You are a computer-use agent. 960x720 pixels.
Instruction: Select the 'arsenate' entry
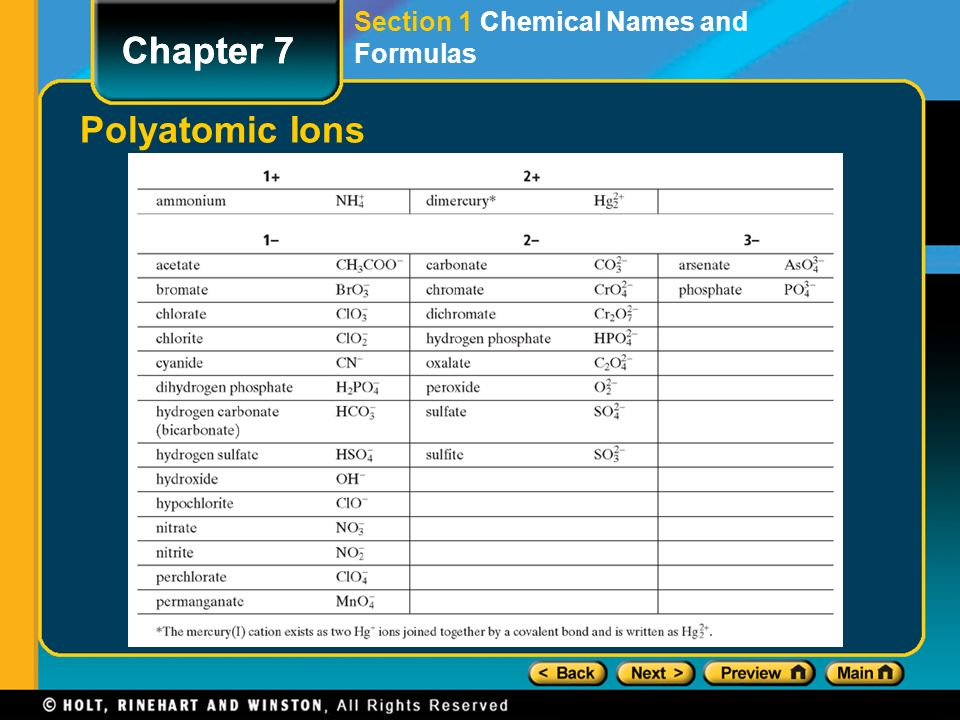(704, 265)
